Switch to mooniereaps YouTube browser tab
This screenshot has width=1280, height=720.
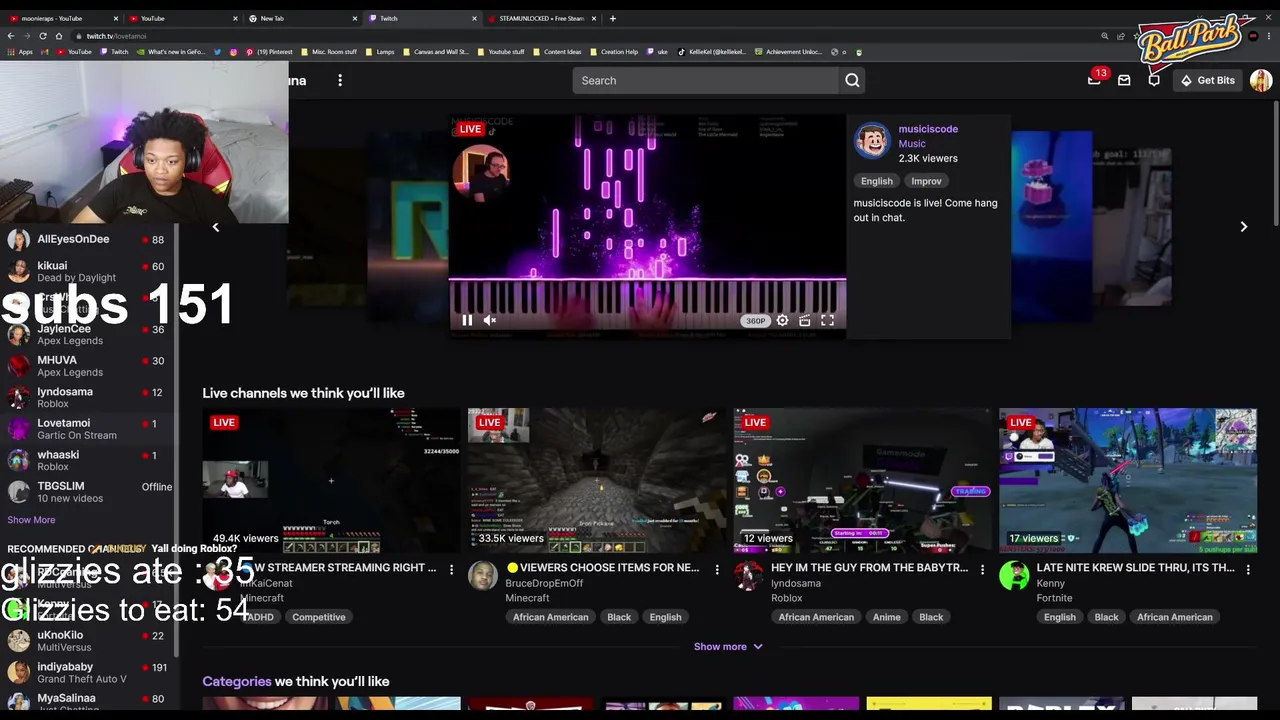pyautogui.click(x=63, y=18)
